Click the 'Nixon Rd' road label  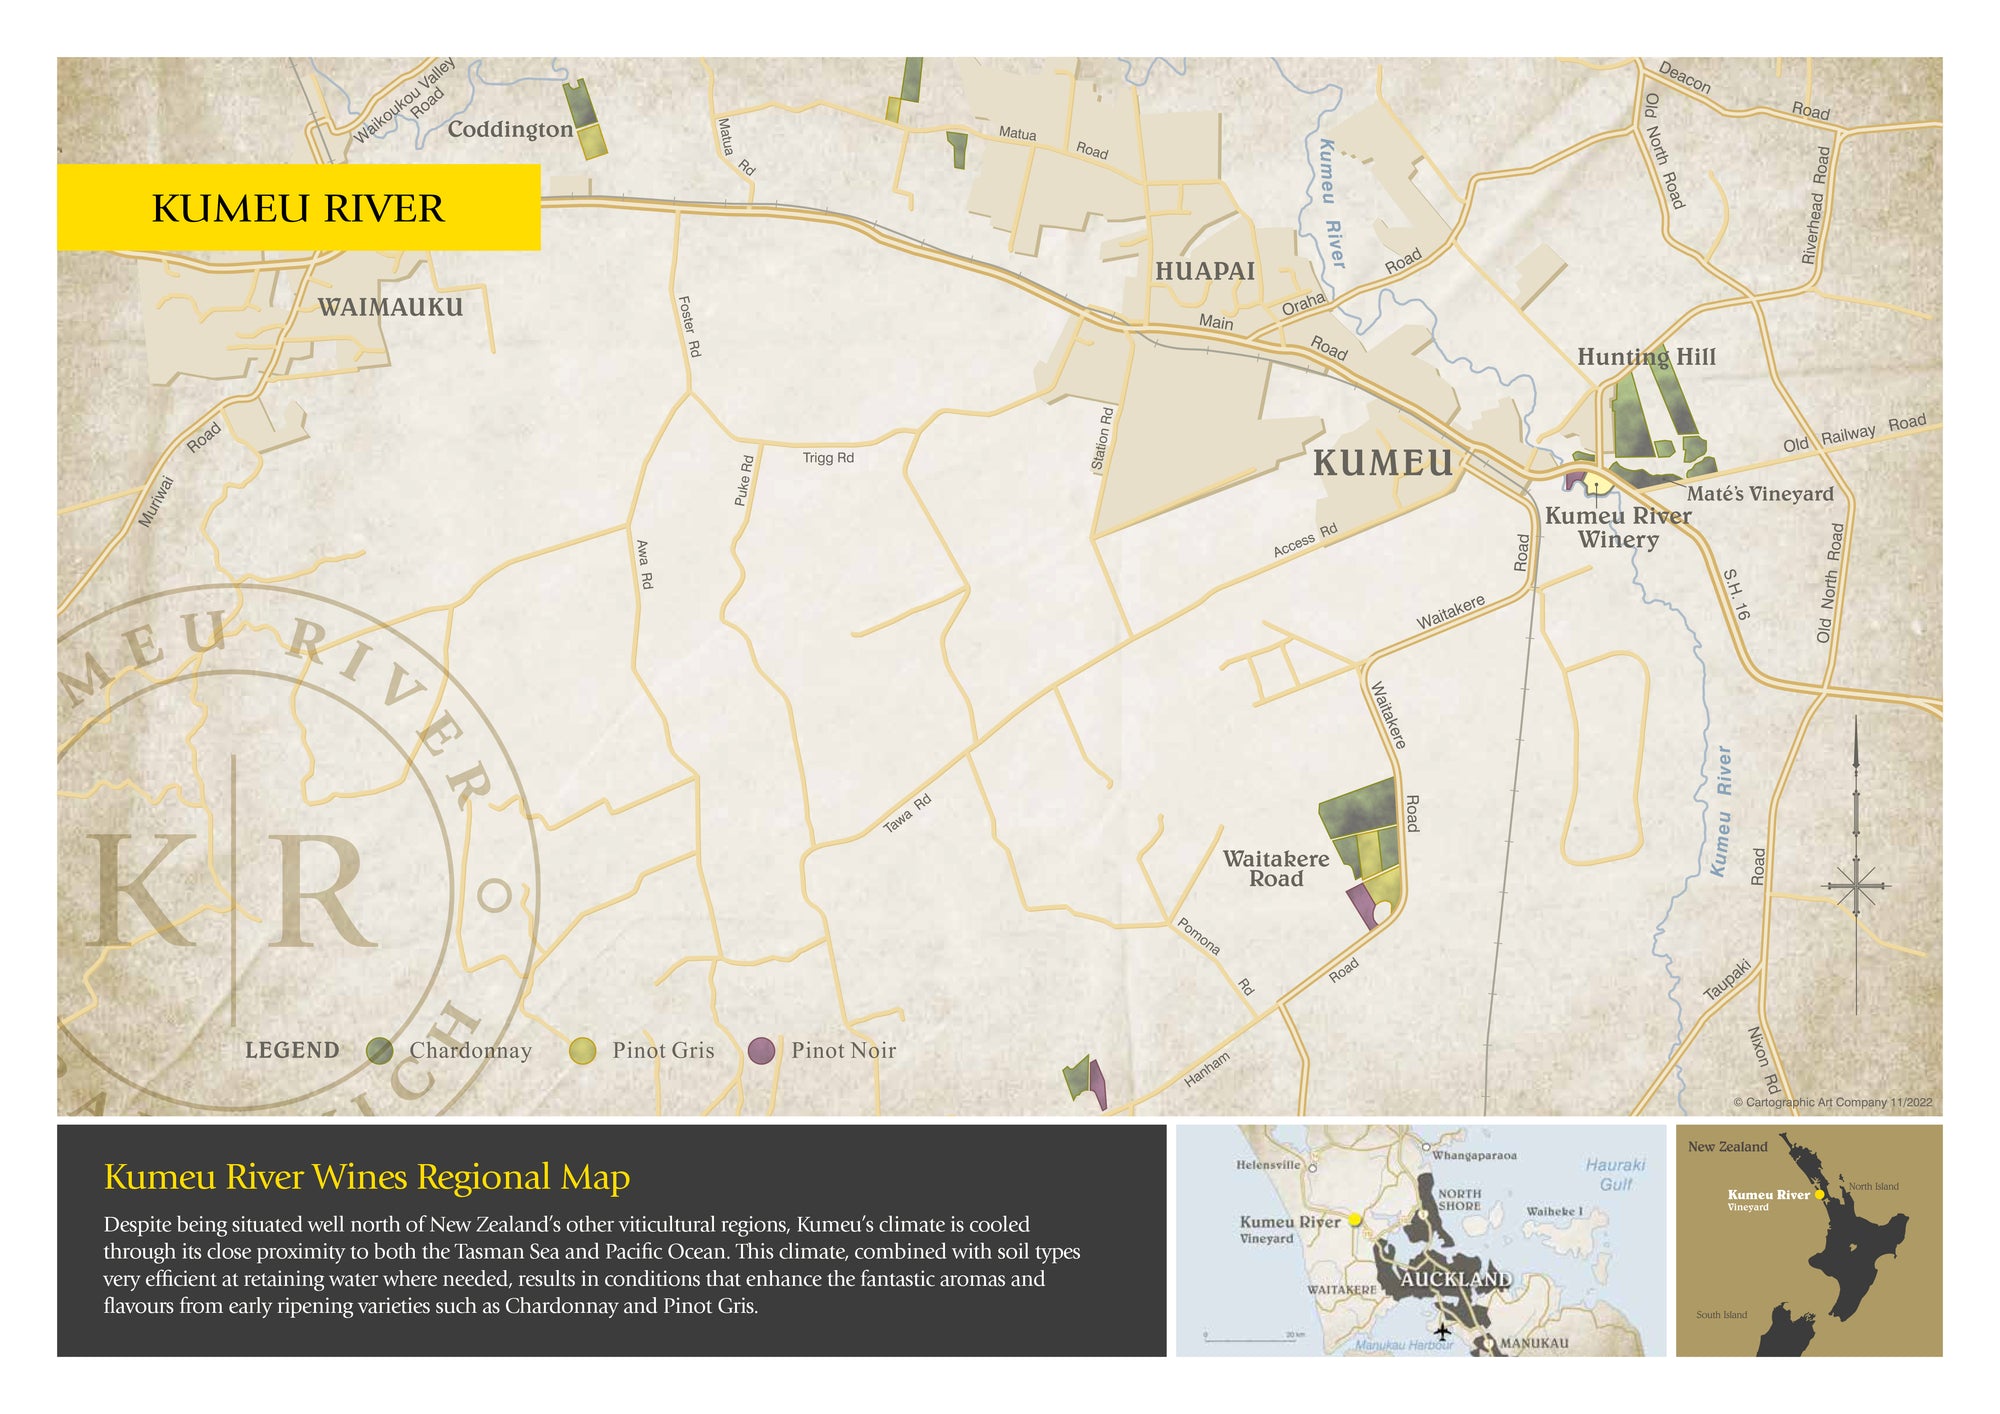(x=1764, y=1060)
